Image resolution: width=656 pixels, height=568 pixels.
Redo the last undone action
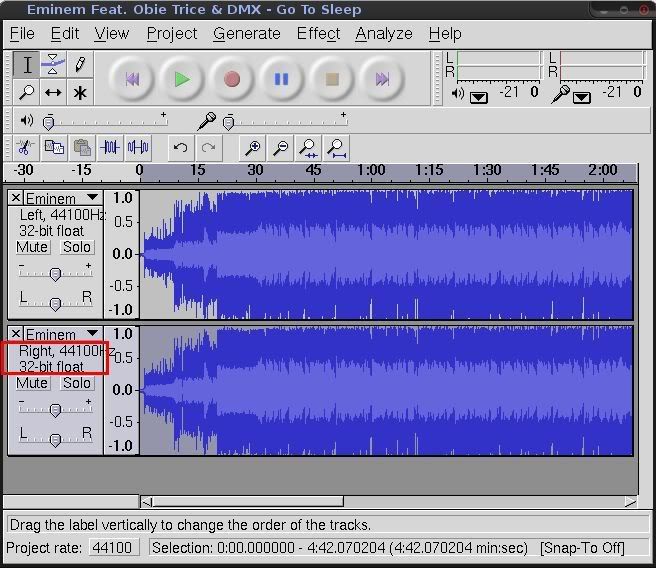tap(208, 148)
